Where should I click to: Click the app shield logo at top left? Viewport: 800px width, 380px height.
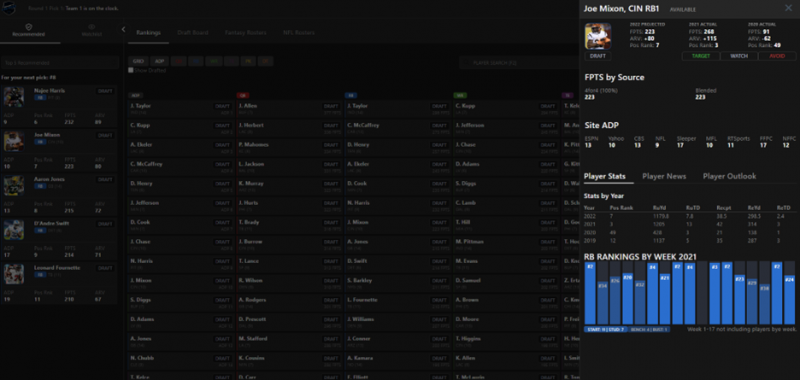click(9, 8)
